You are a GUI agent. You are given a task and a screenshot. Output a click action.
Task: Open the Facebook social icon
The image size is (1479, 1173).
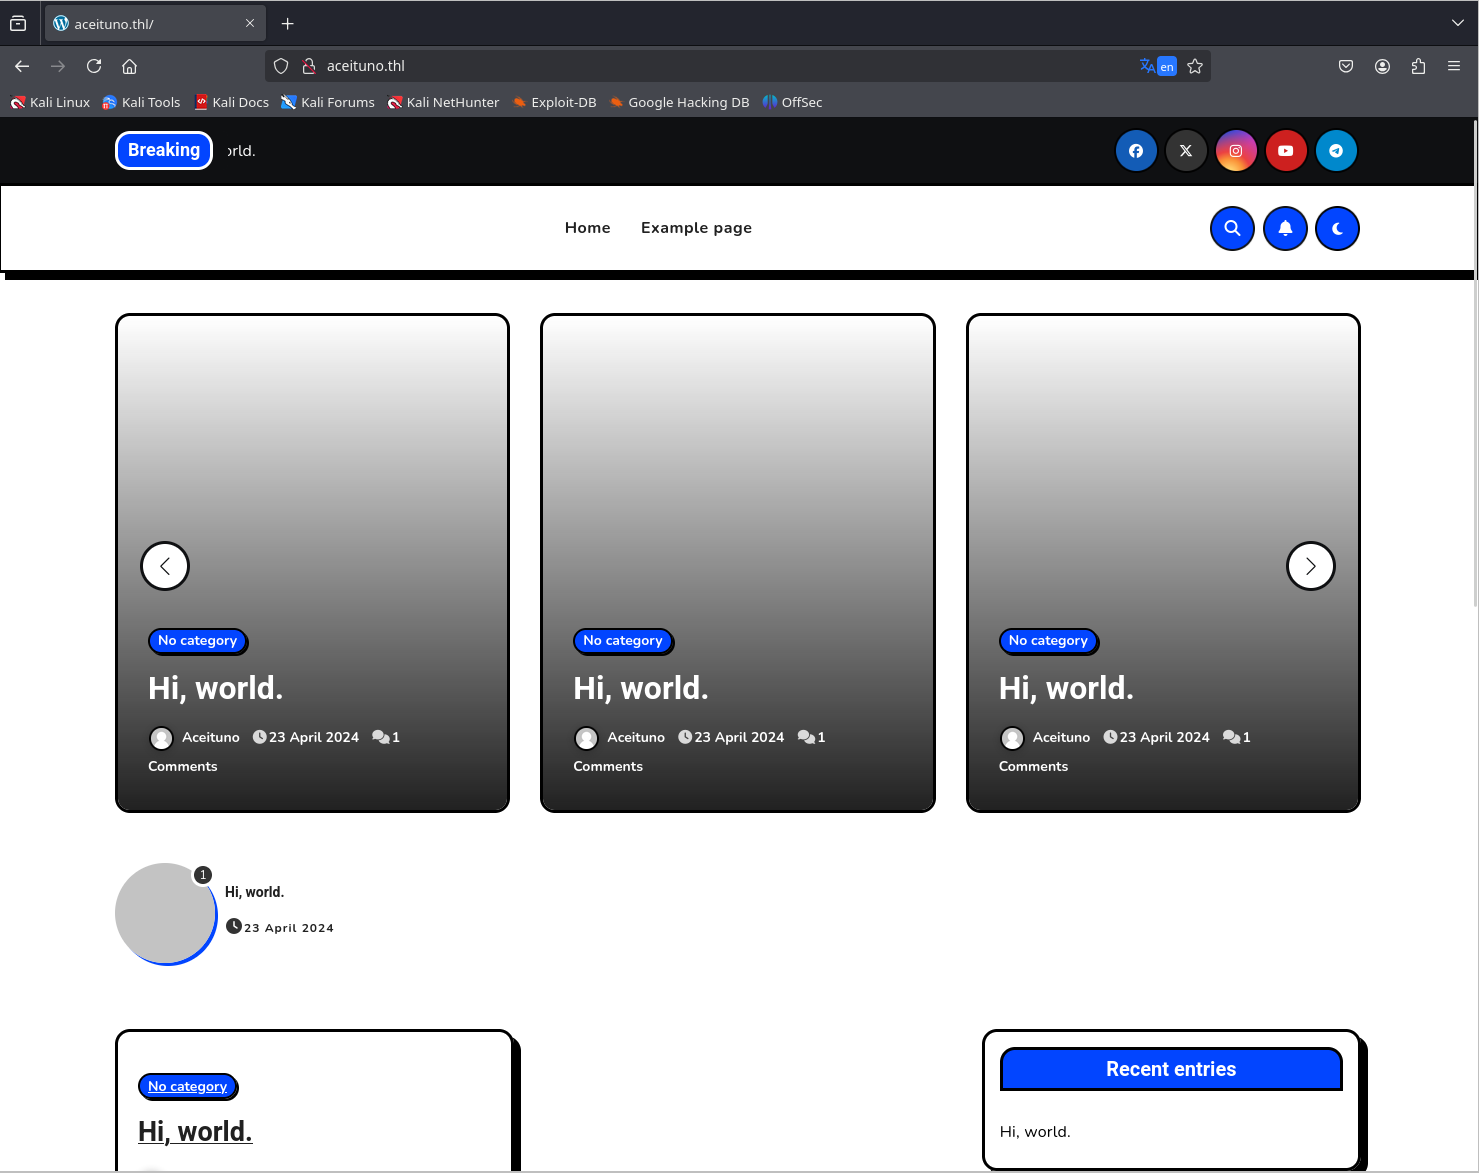coord(1136,151)
